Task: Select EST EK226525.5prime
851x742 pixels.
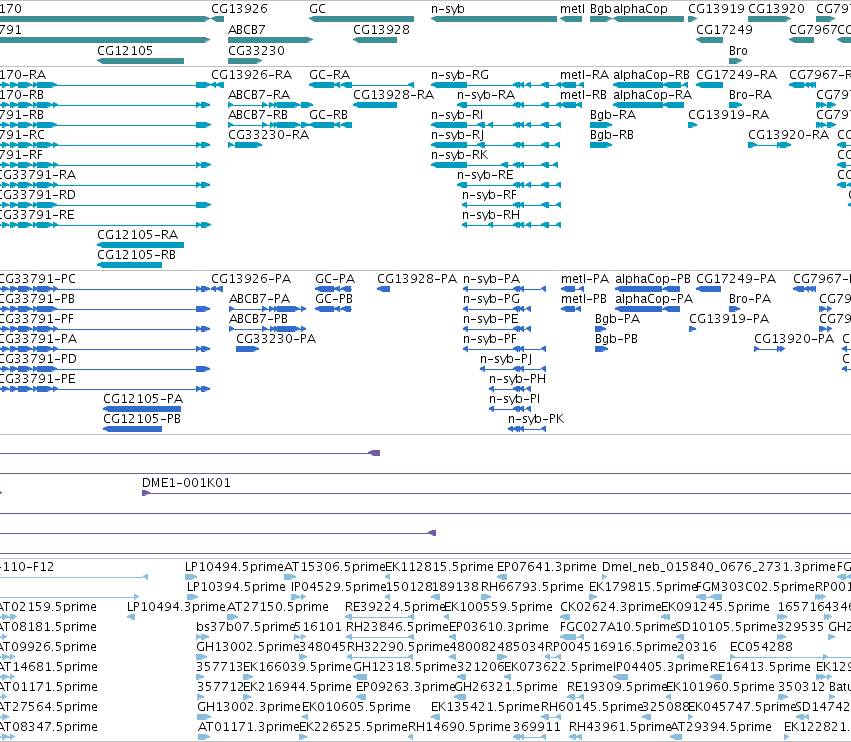Action: (x=353, y=727)
